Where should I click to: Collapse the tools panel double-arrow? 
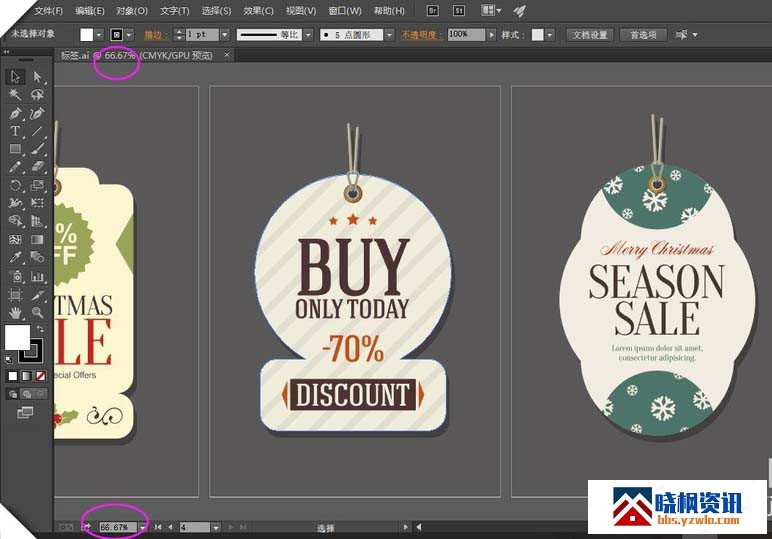(x=6, y=52)
